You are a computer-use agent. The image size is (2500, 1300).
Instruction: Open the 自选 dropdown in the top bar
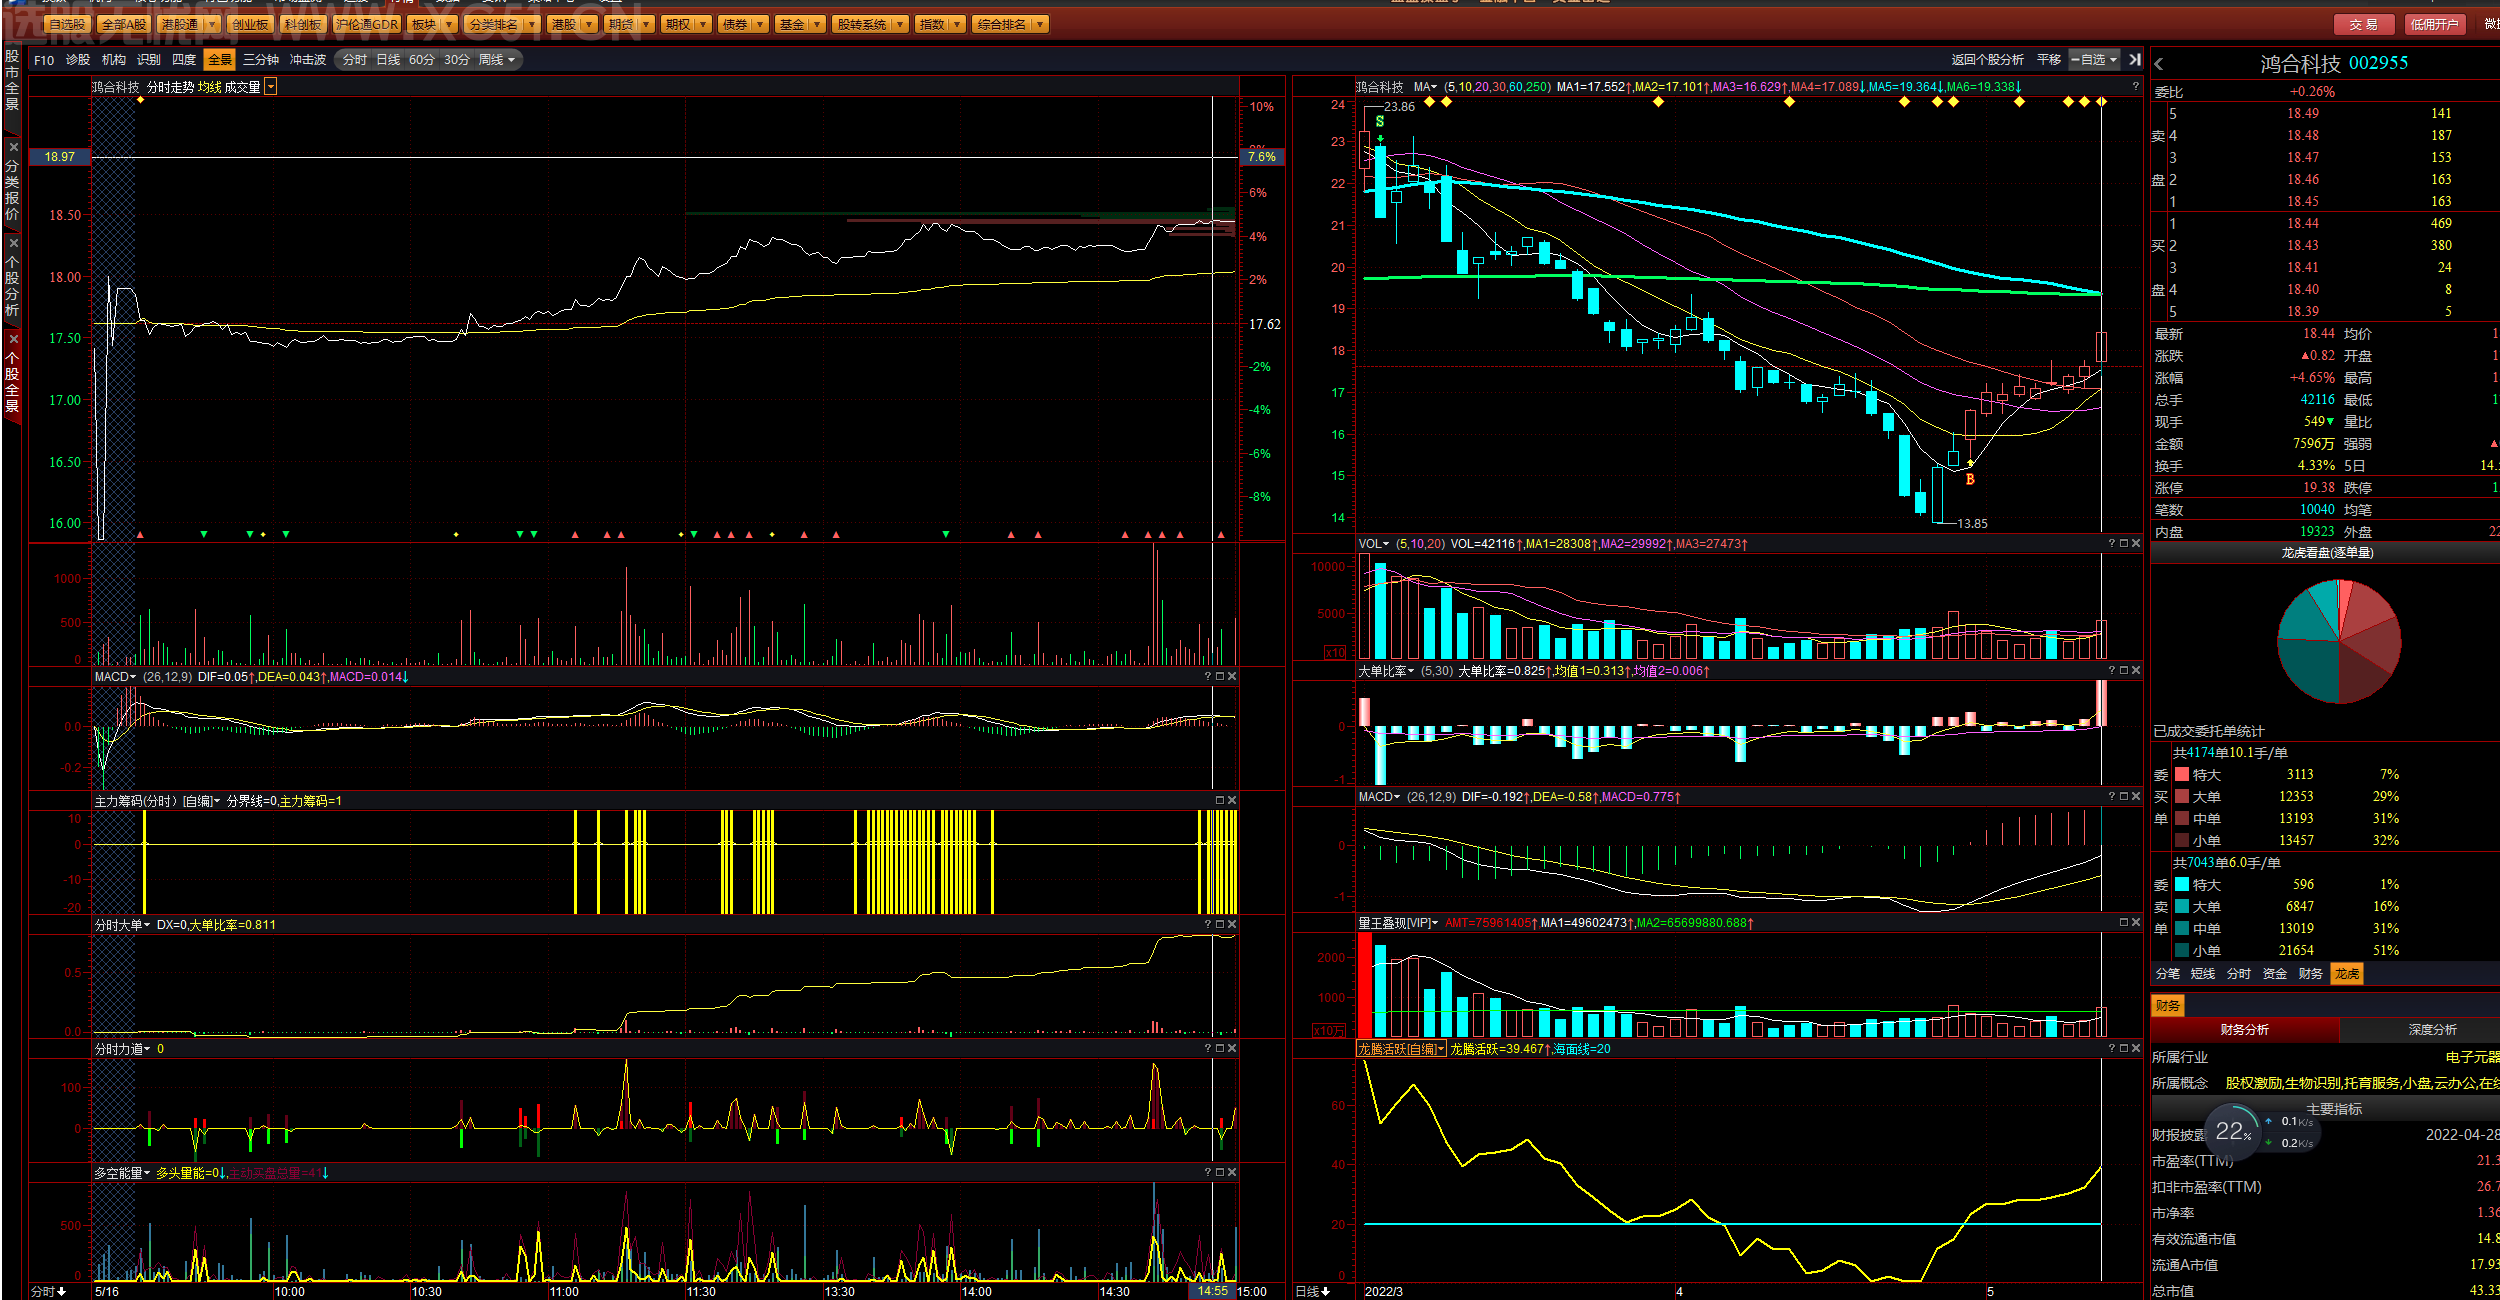coord(2094,60)
